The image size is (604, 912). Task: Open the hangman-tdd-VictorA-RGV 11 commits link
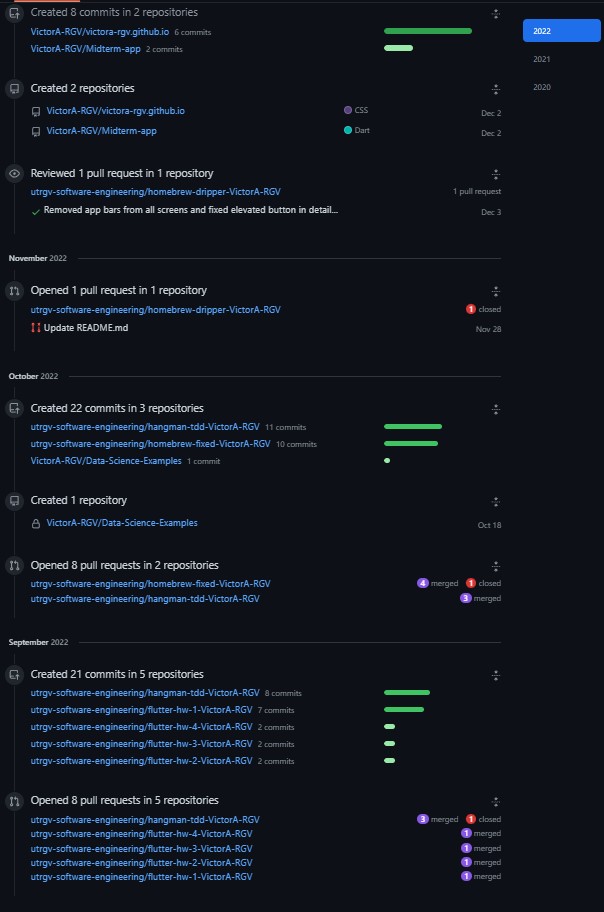(145, 427)
